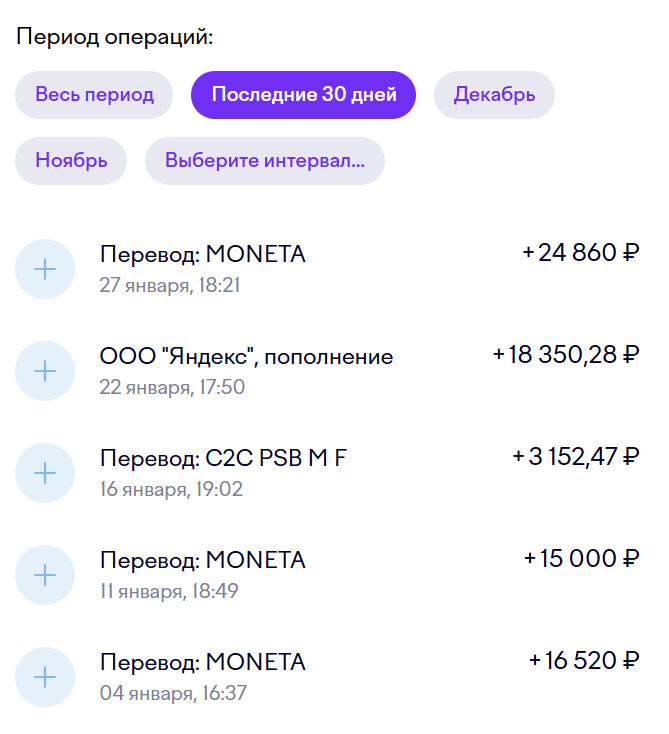Click the +18 350,28 ₽ amount
The image size is (669, 734).
coord(566,355)
